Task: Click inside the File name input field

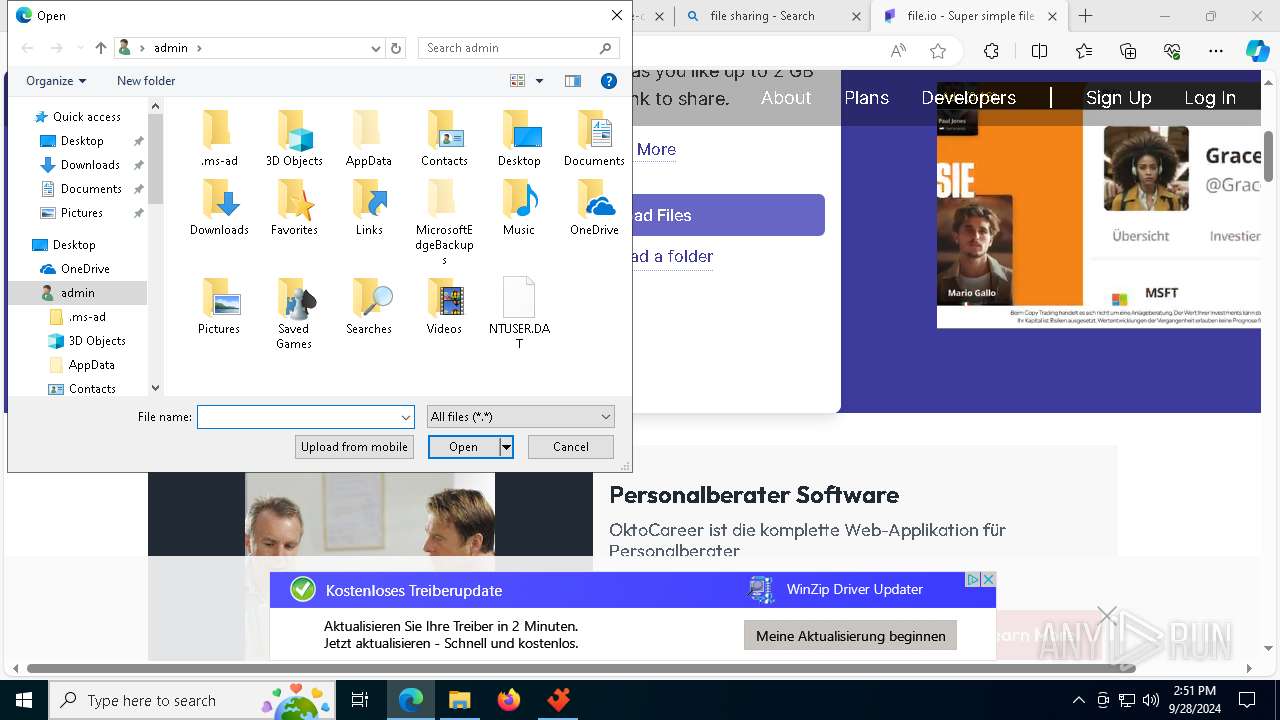Action: coord(298,417)
